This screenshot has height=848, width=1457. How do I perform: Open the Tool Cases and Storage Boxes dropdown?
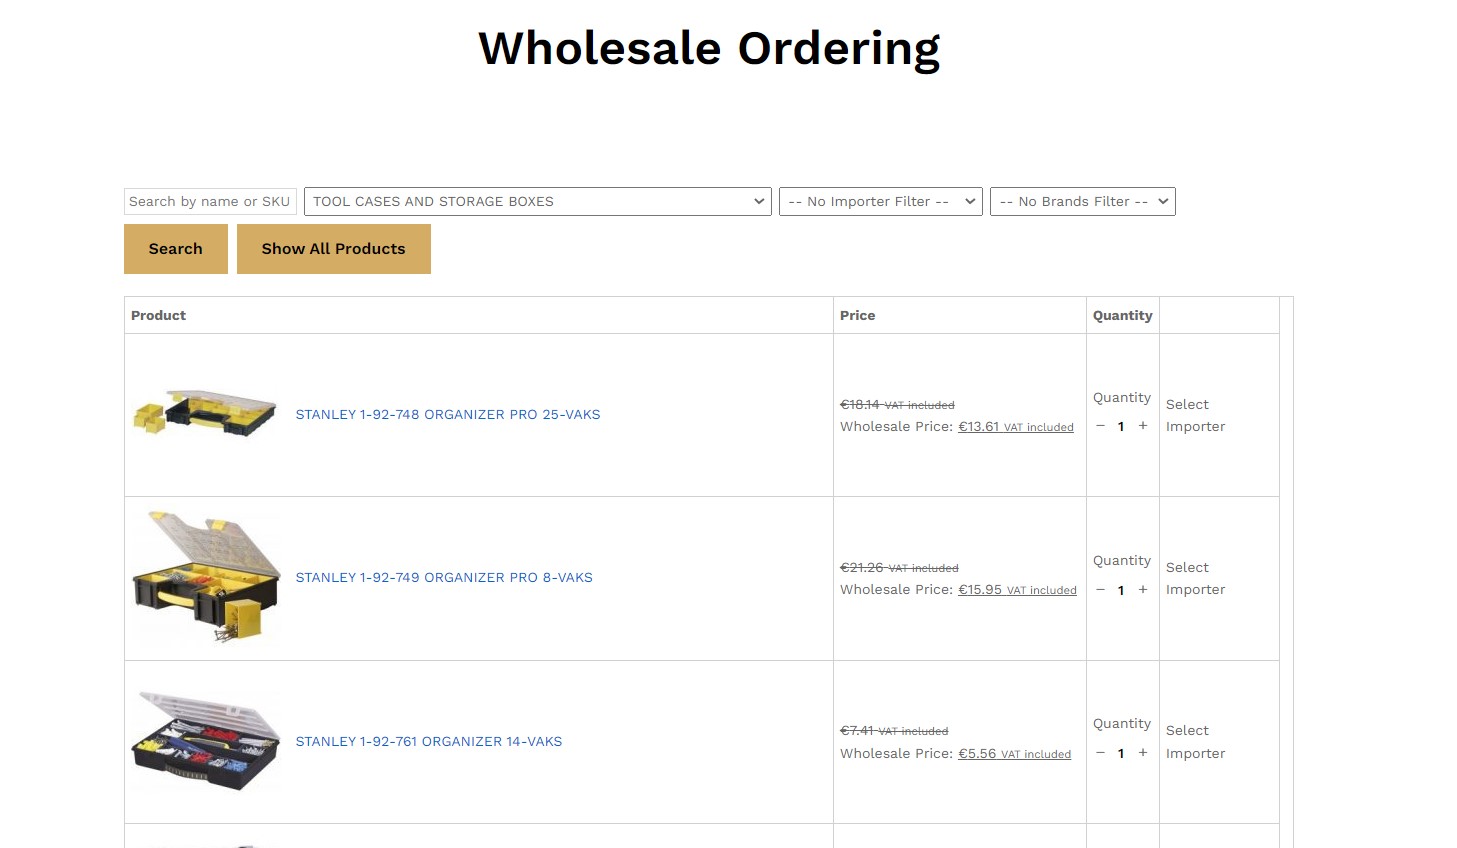537,201
